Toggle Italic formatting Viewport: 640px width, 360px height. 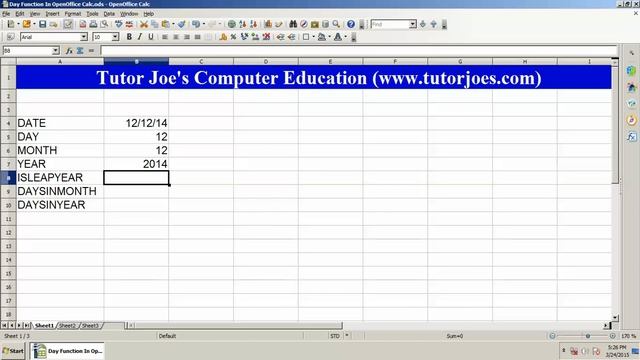(140, 37)
